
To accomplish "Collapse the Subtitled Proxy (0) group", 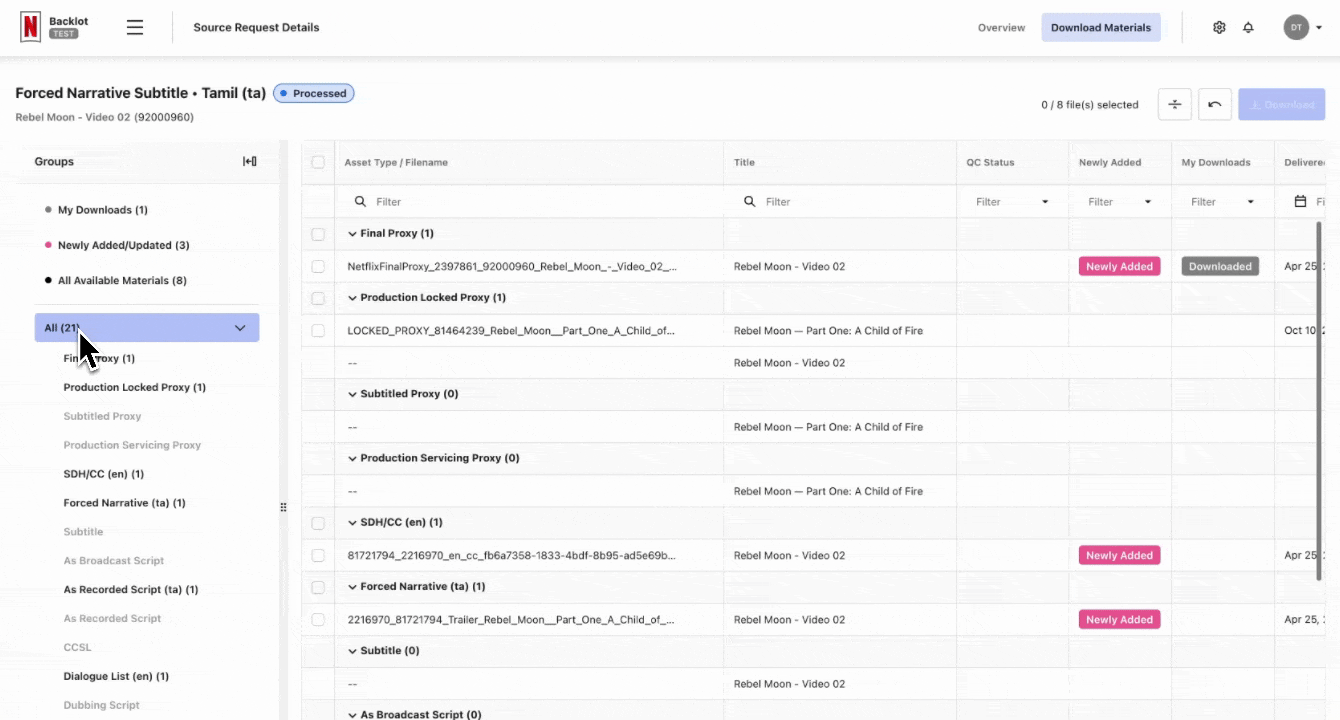I will click(x=352, y=394).
